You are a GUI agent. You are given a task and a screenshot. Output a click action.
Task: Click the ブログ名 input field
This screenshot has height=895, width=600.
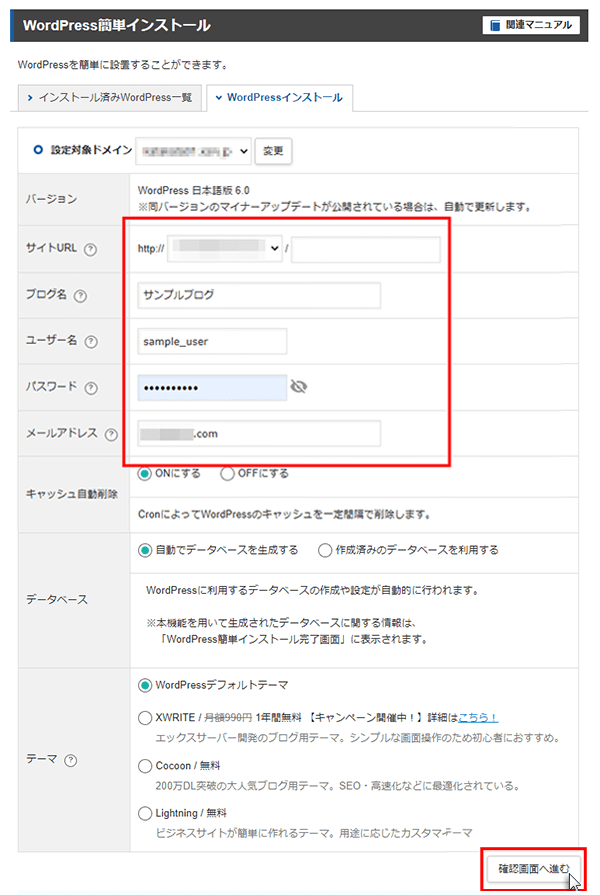tap(260, 296)
